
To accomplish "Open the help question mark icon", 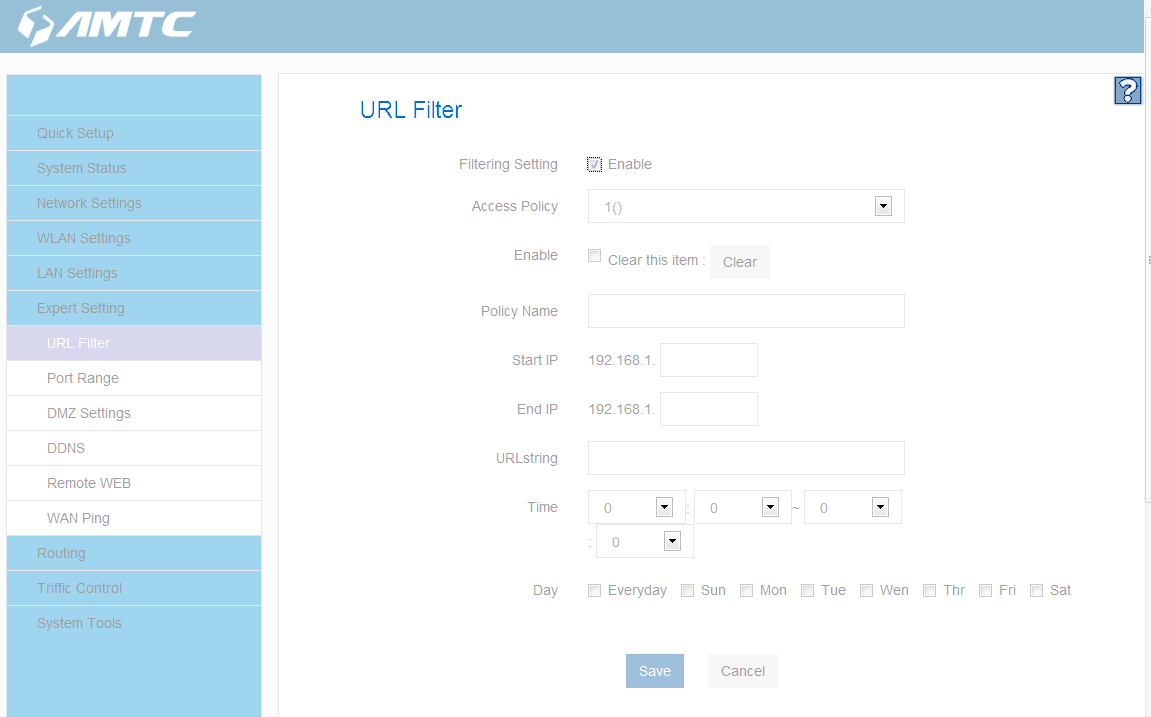I will (x=1128, y=90).
